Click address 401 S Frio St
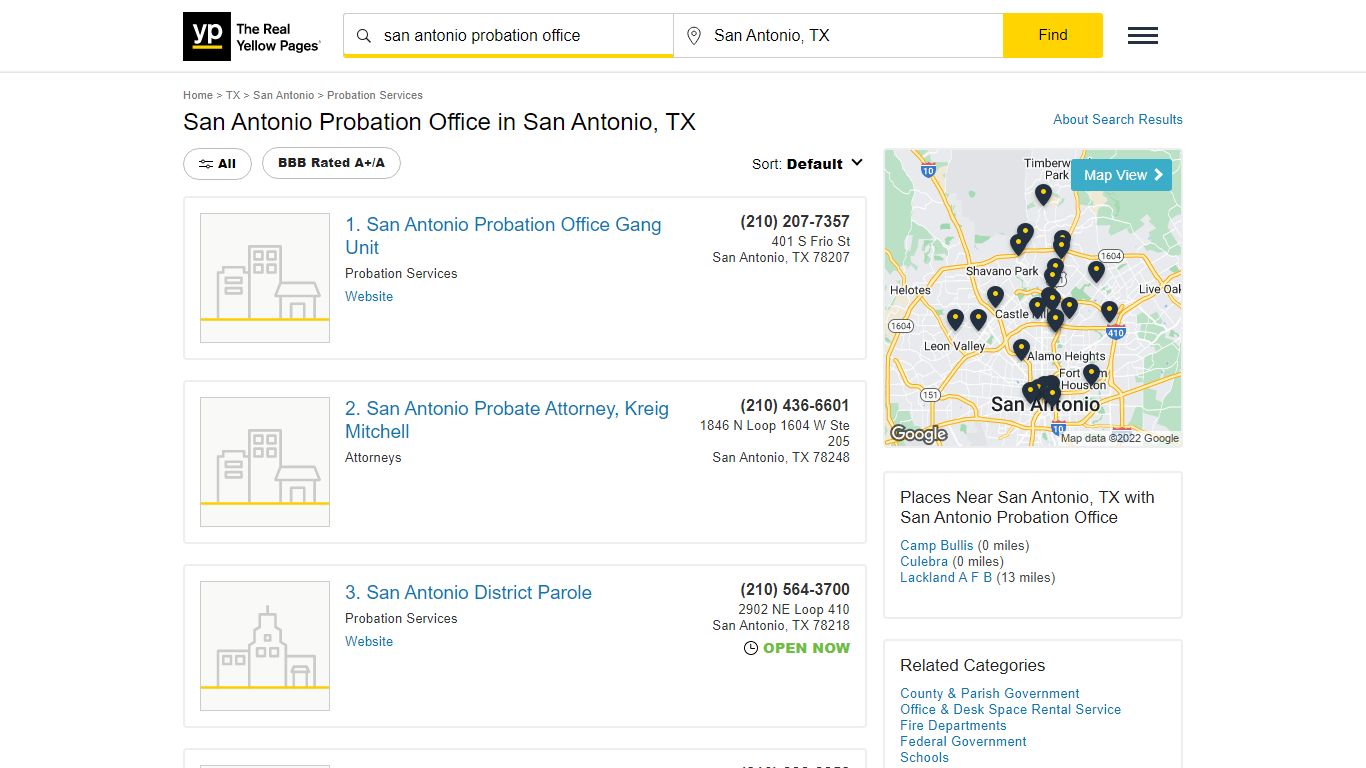The width and height of the screenshot is (1366, 768). [x=811, y=241]
